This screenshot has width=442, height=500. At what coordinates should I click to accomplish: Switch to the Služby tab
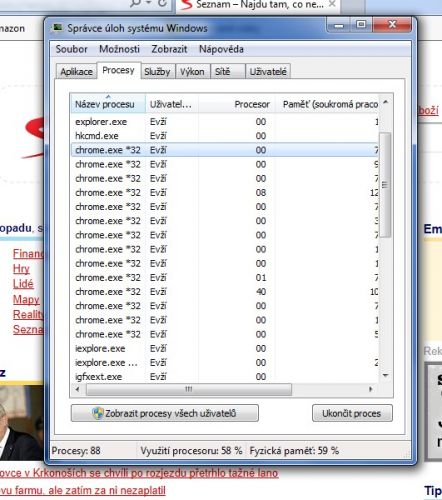tap(157, 72)
